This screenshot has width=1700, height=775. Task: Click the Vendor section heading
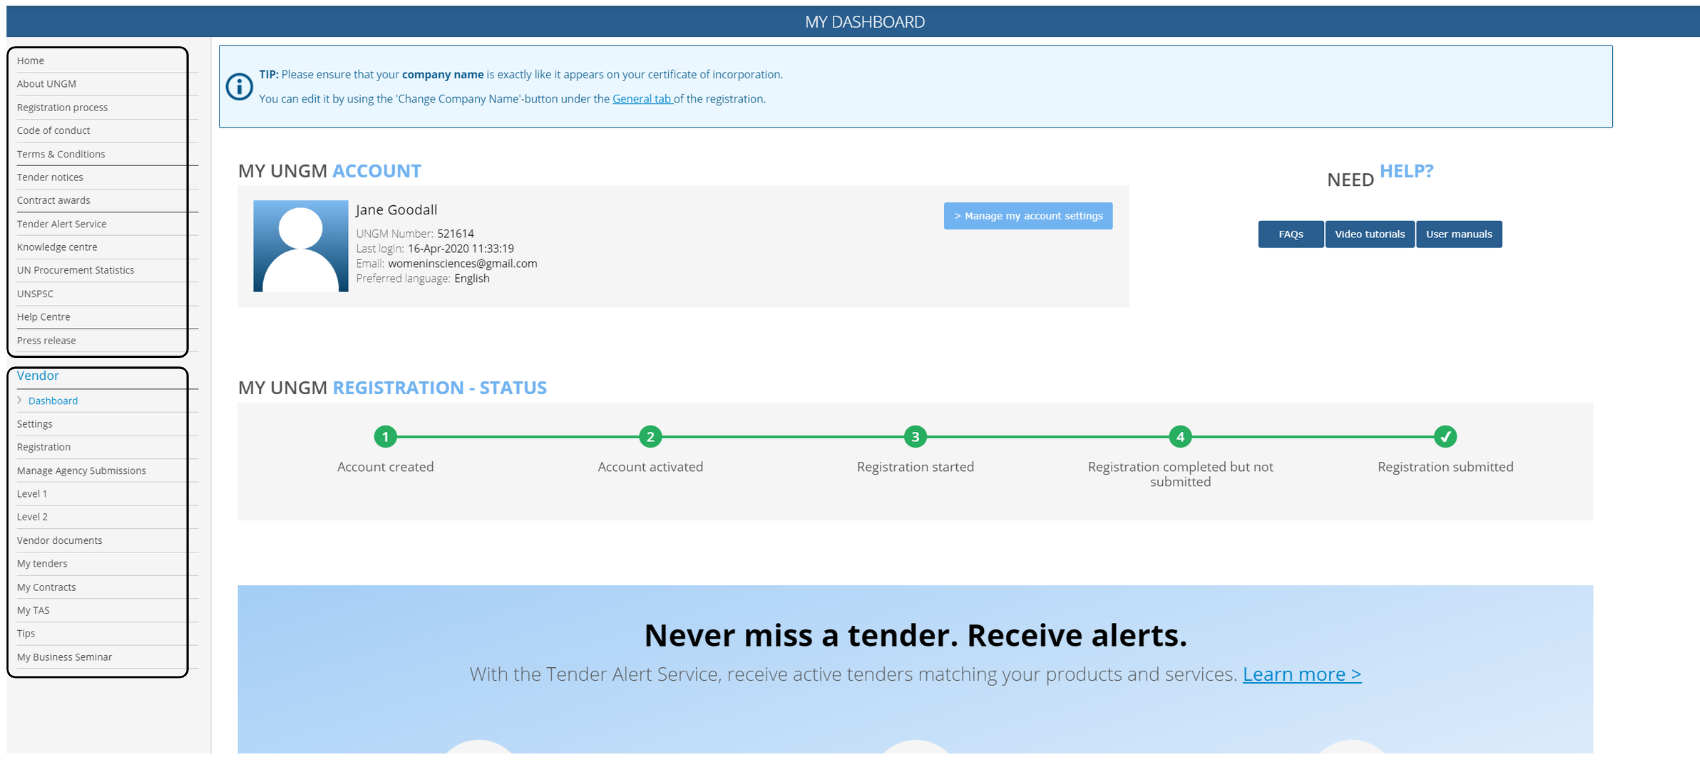click(x=38, y=376)
